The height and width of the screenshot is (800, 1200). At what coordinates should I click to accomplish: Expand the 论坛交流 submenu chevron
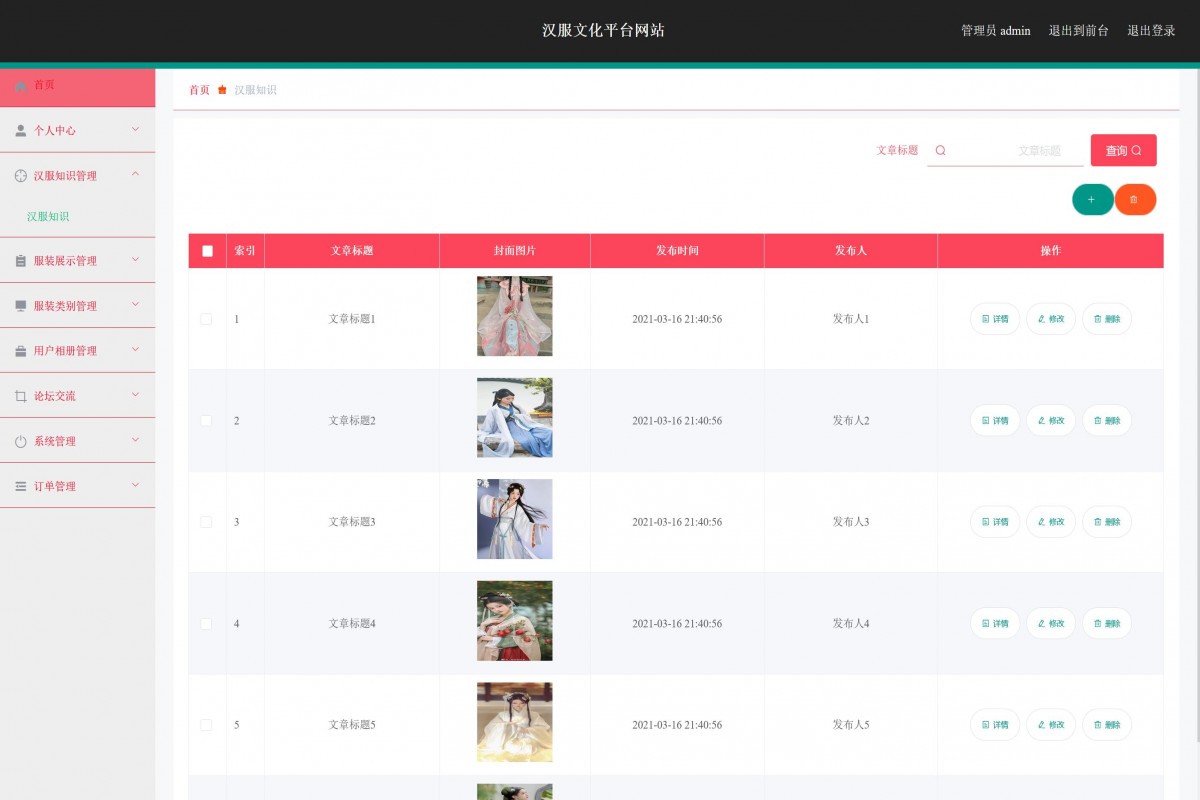[x=136, y=395]
